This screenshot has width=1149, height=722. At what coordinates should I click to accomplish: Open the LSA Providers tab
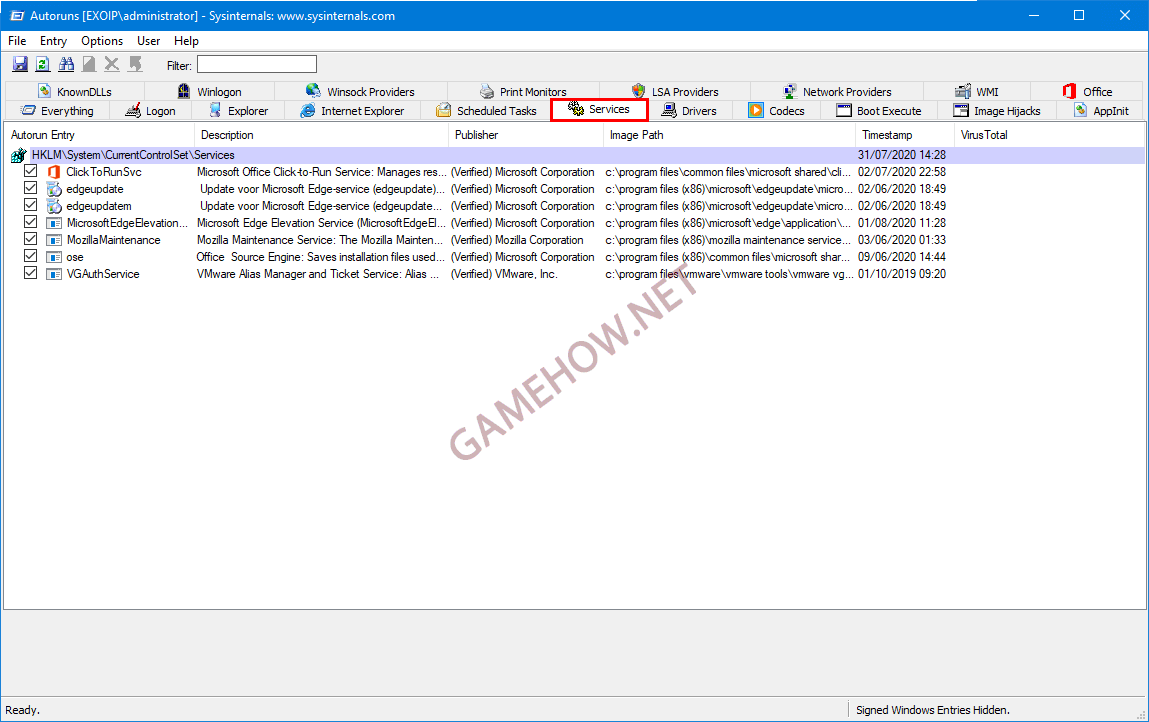pyautogui.click(x=675, y=92)
